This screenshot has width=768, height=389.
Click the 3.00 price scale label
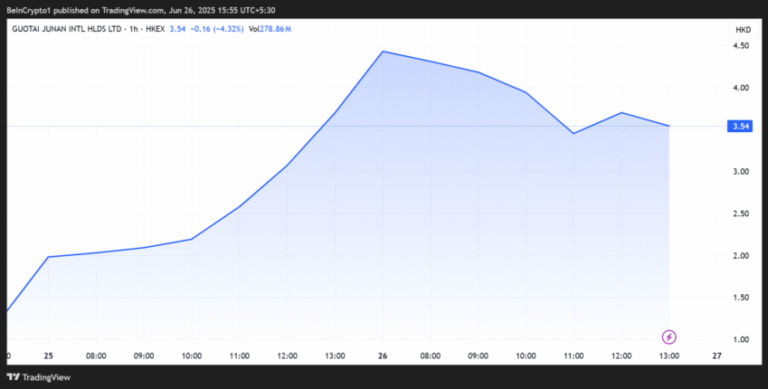pyautogui.click(x=741, y=171)
